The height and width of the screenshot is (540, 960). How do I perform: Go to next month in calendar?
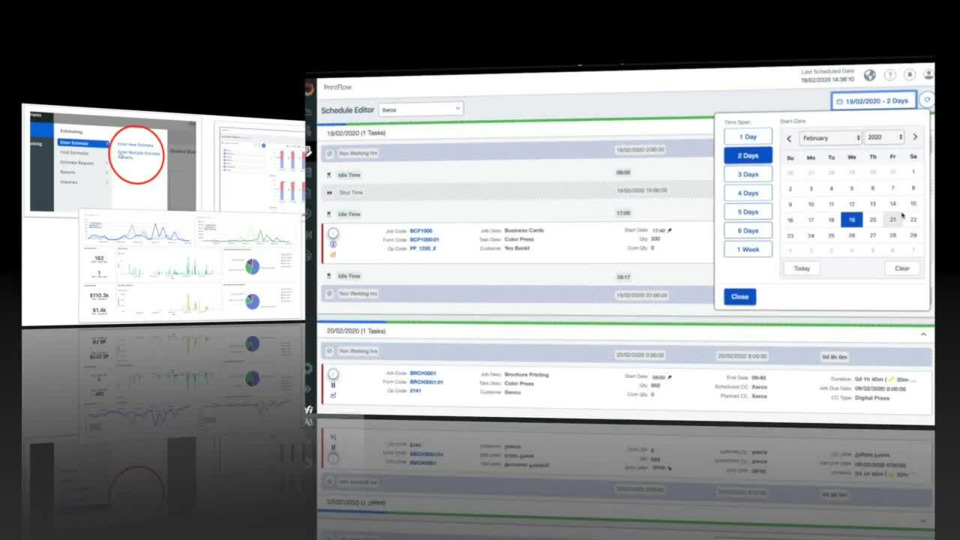(914, 137)
